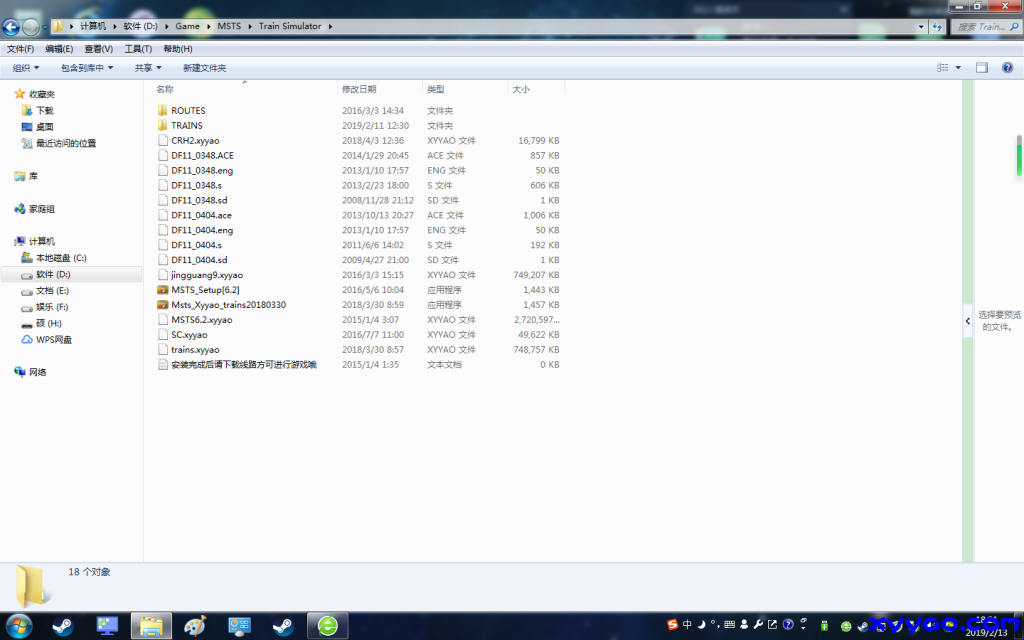Toggle the preview pane button

pos(981,68)
